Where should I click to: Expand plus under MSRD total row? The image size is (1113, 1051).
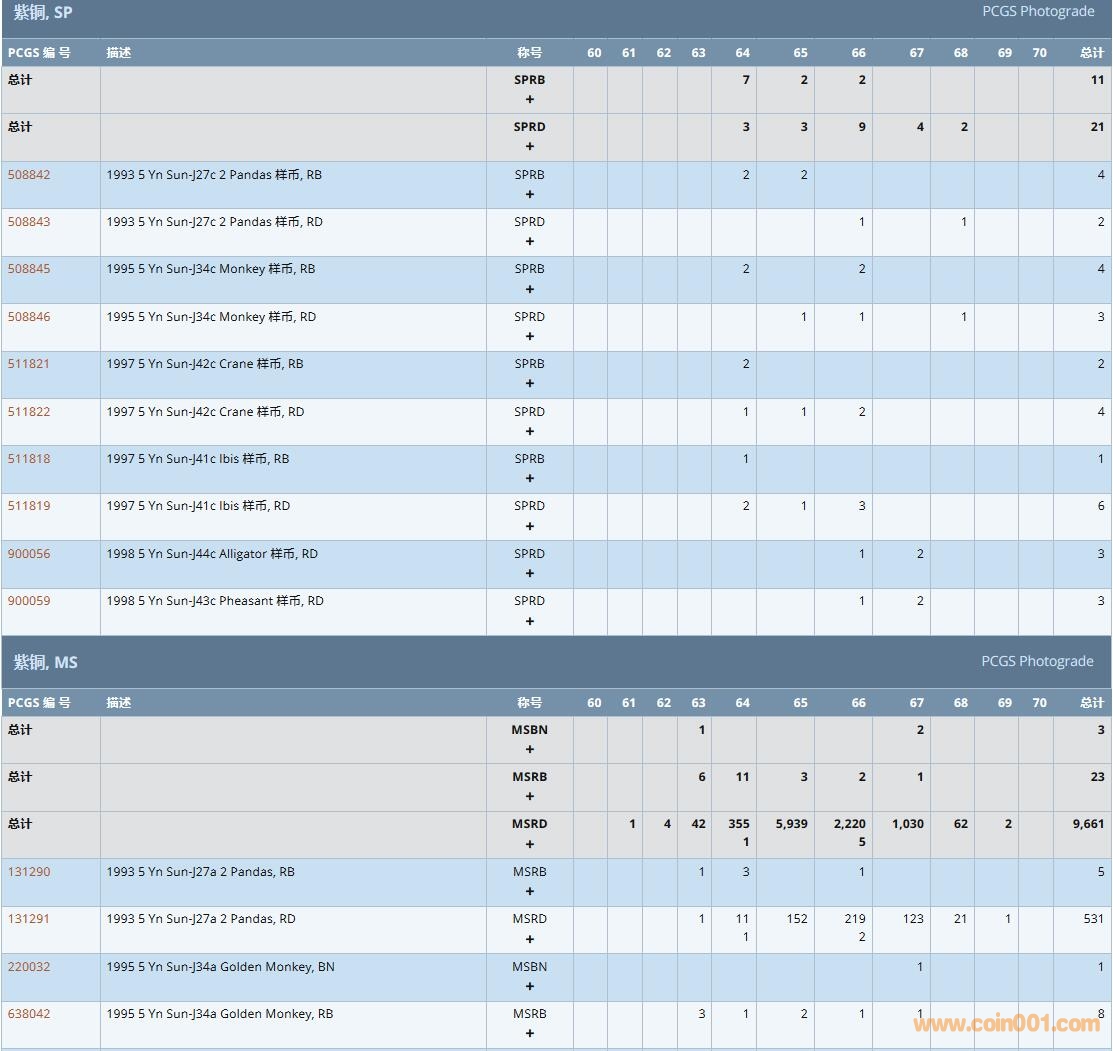click(x=530, y=844)
